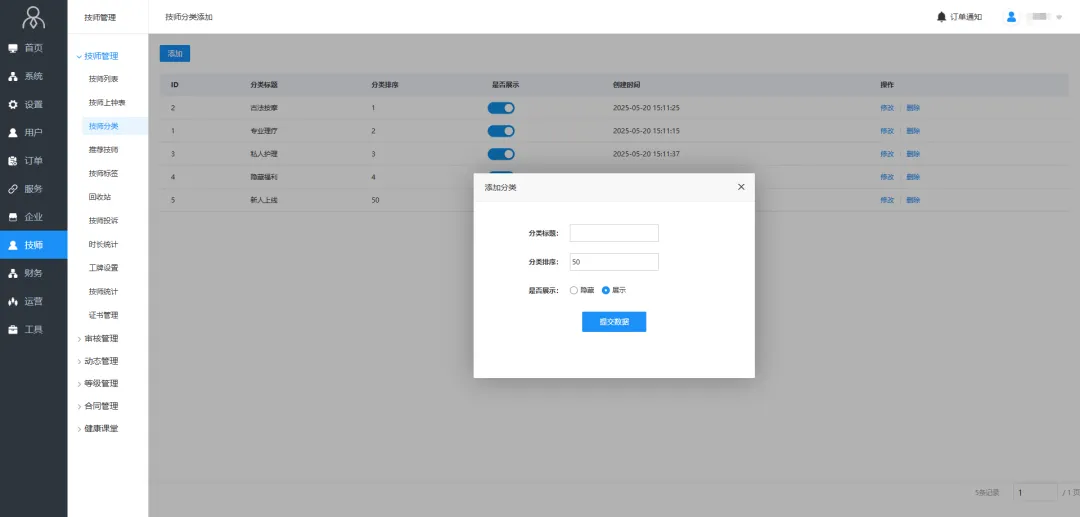This screenshot has width=1080, height=517.
Task: Click the 财务 finance icon in sidebar
Action: tap(13, 273)
